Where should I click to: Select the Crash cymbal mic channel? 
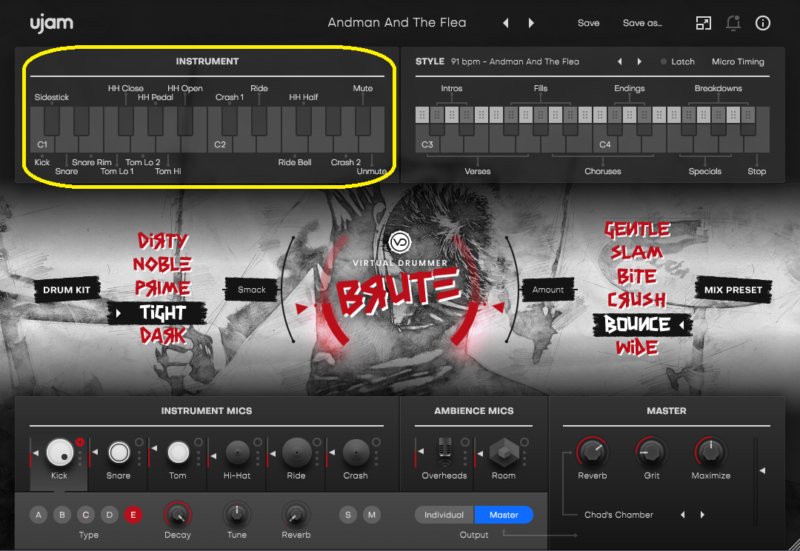click(x=356, y=453)
